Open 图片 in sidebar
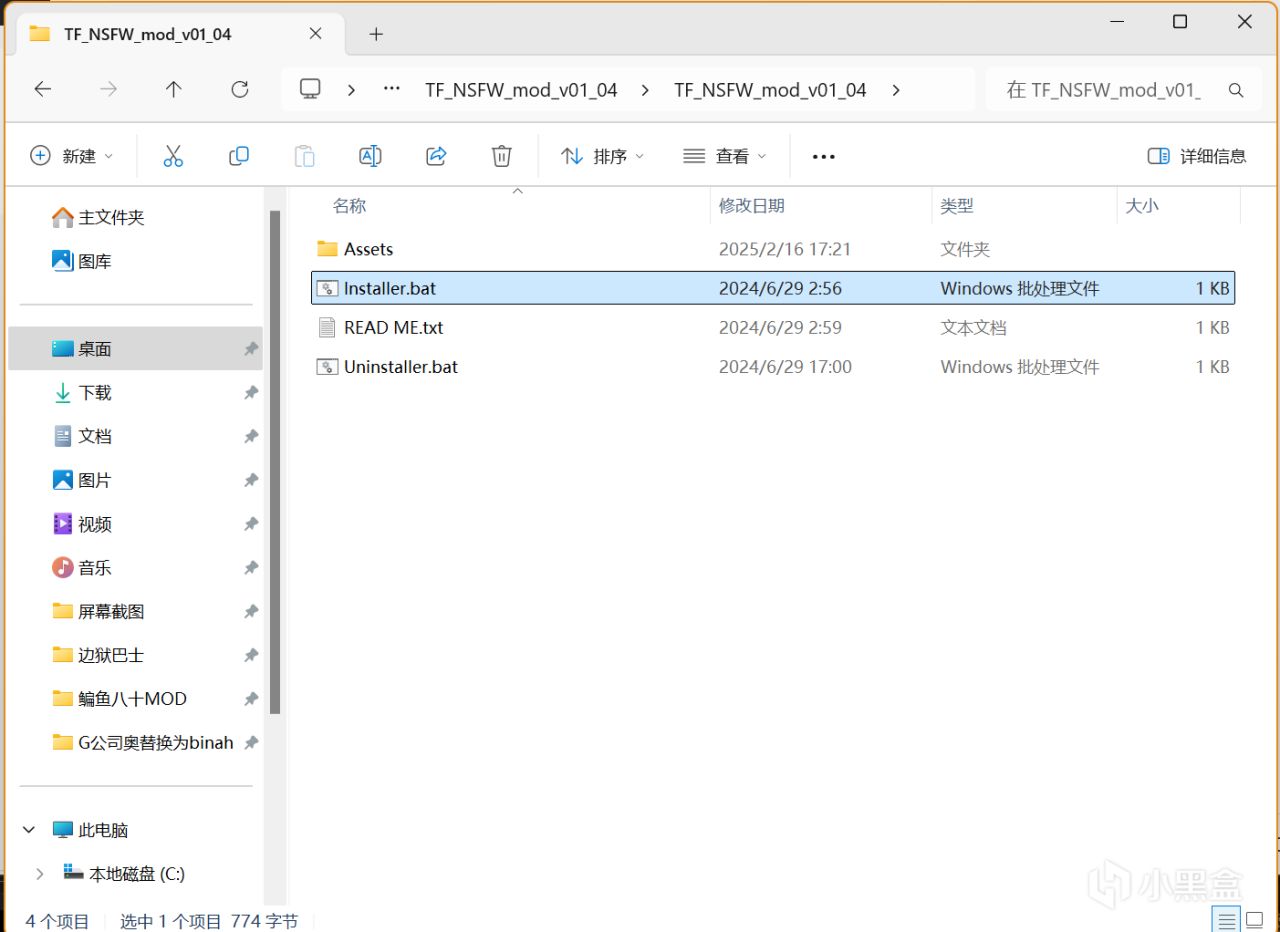 [82, 480]
